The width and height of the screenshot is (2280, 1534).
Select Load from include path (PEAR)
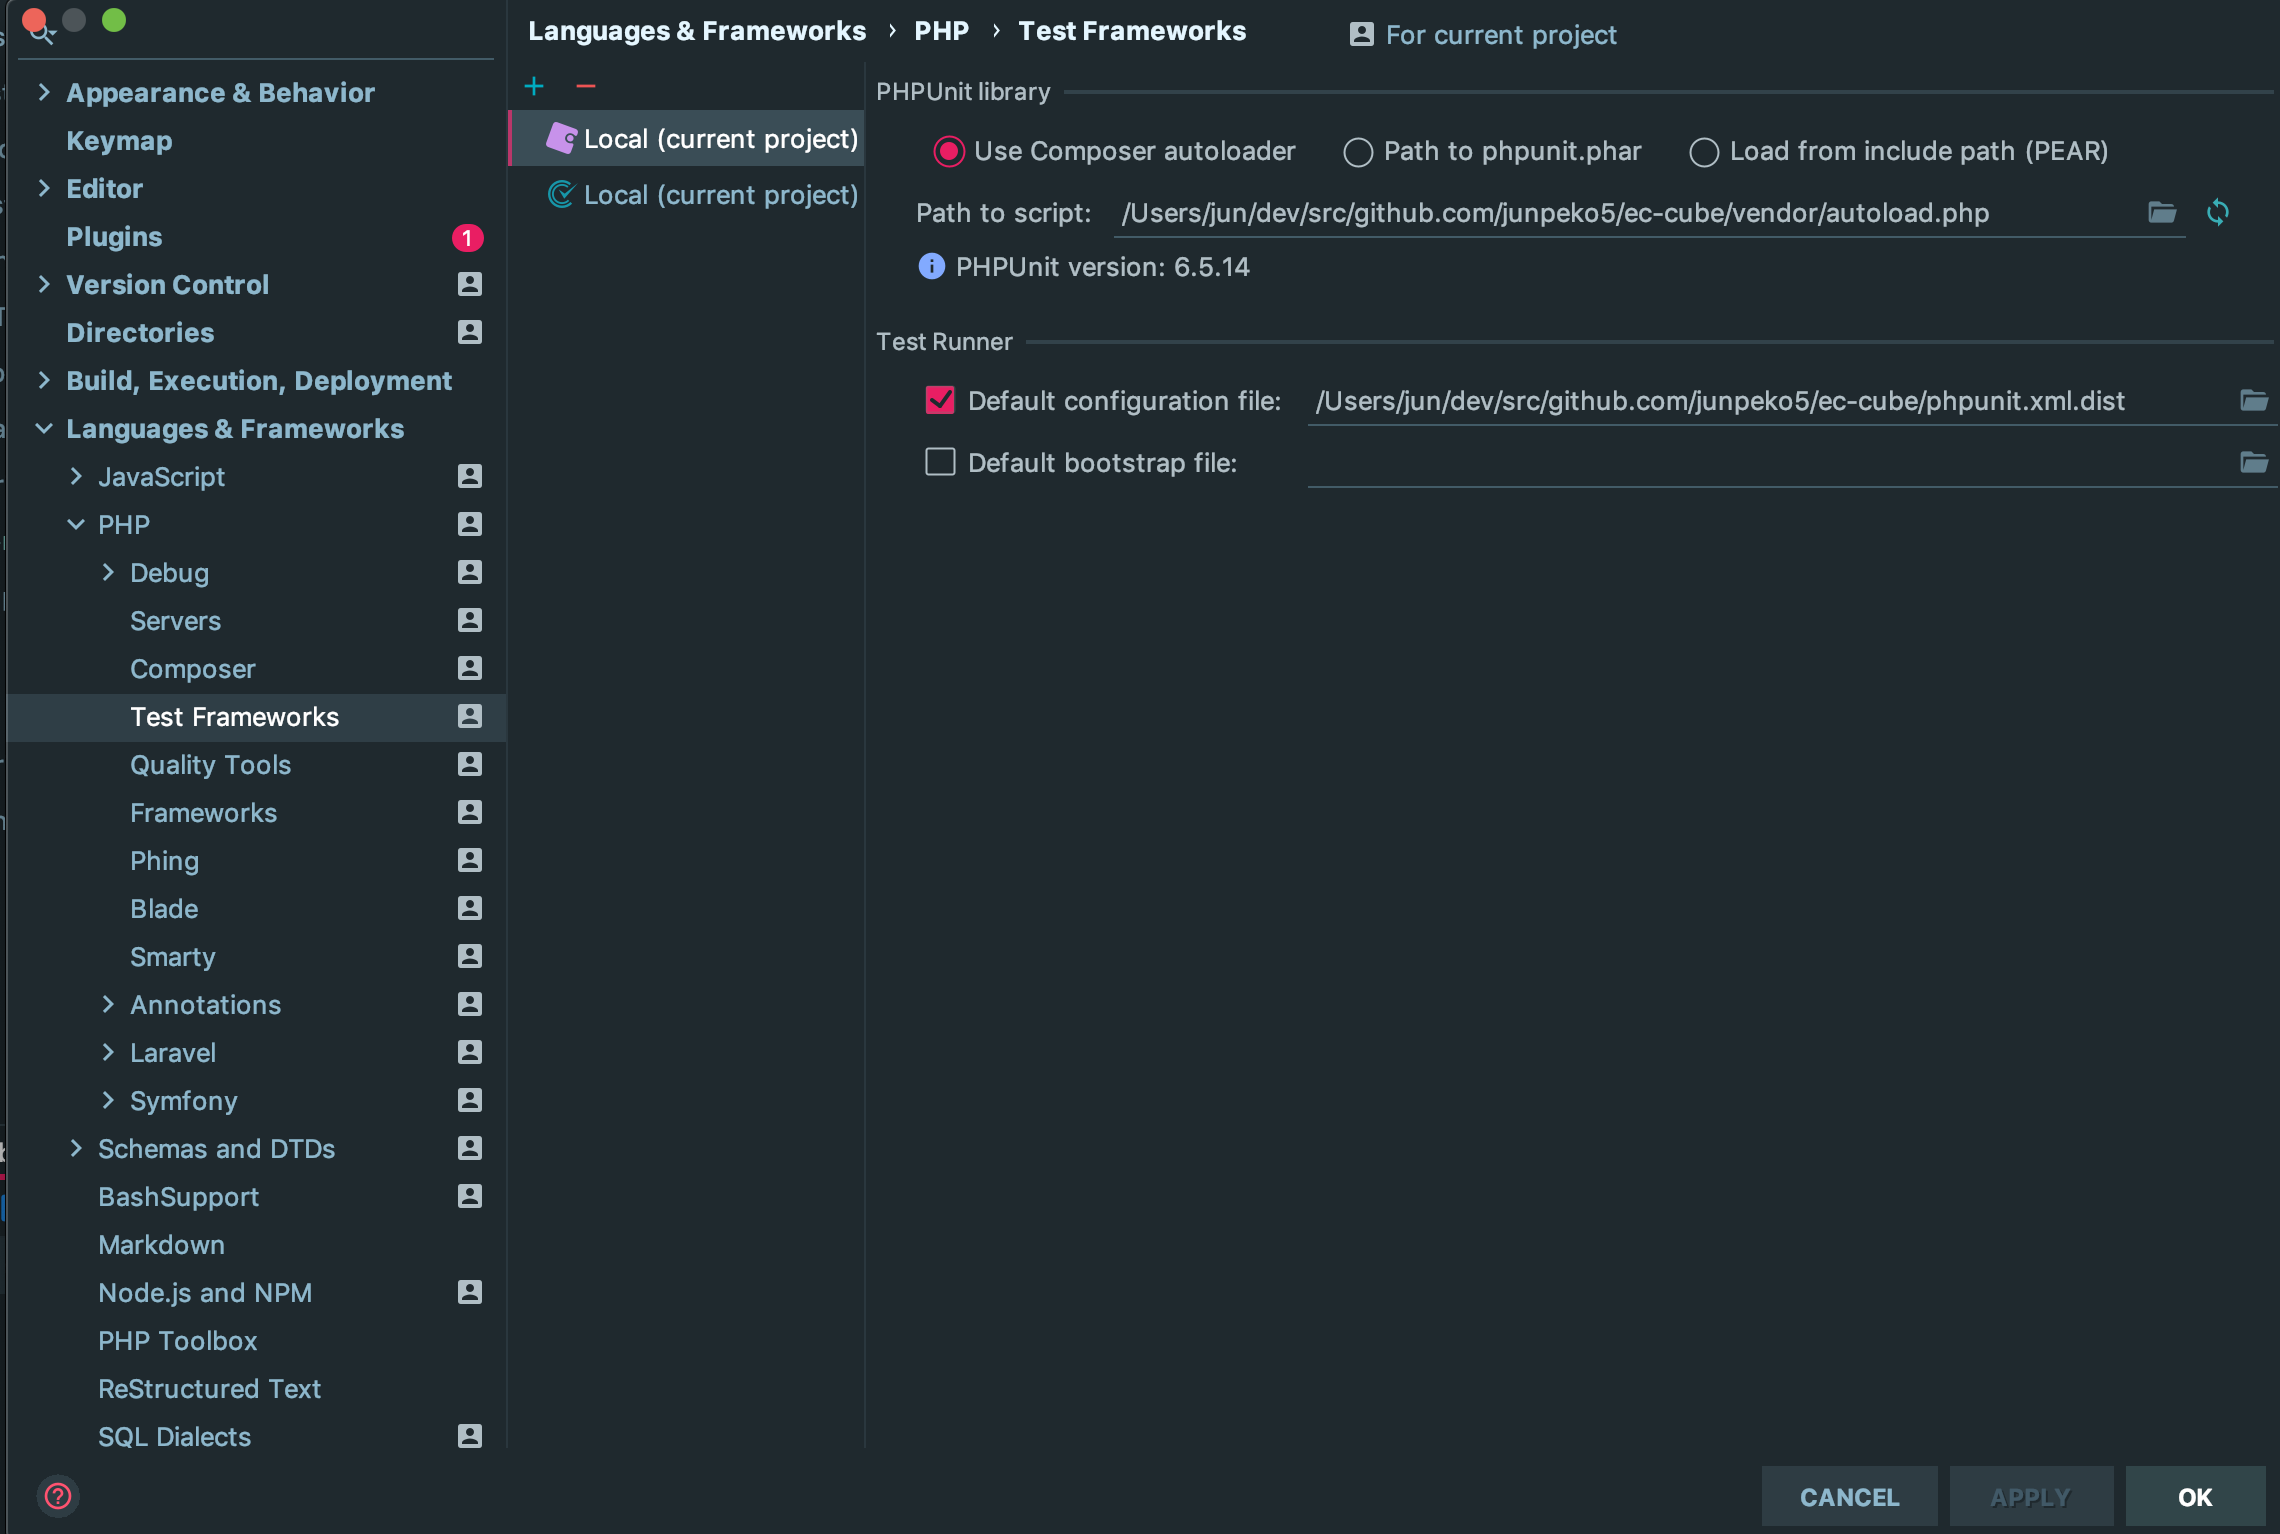pos(1704,152)
